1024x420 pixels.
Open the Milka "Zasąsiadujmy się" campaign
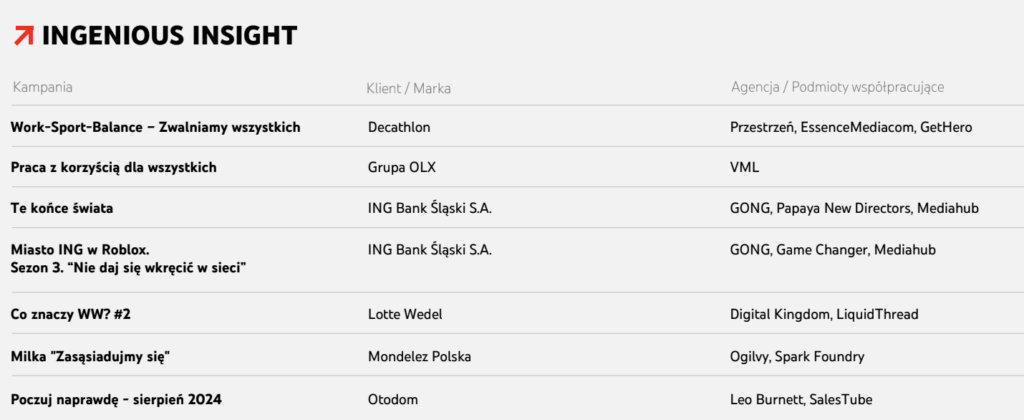click(95, 357)
